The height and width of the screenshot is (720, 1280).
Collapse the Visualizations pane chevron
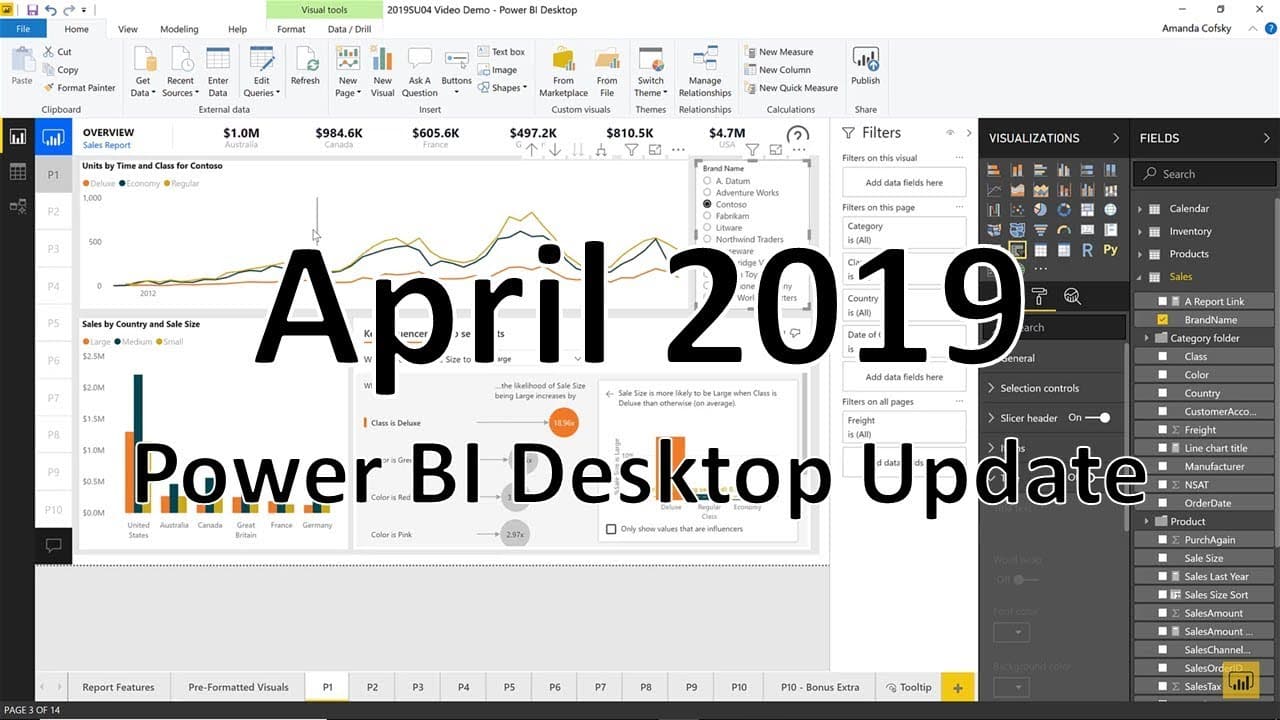click(x=1116, y=138)
